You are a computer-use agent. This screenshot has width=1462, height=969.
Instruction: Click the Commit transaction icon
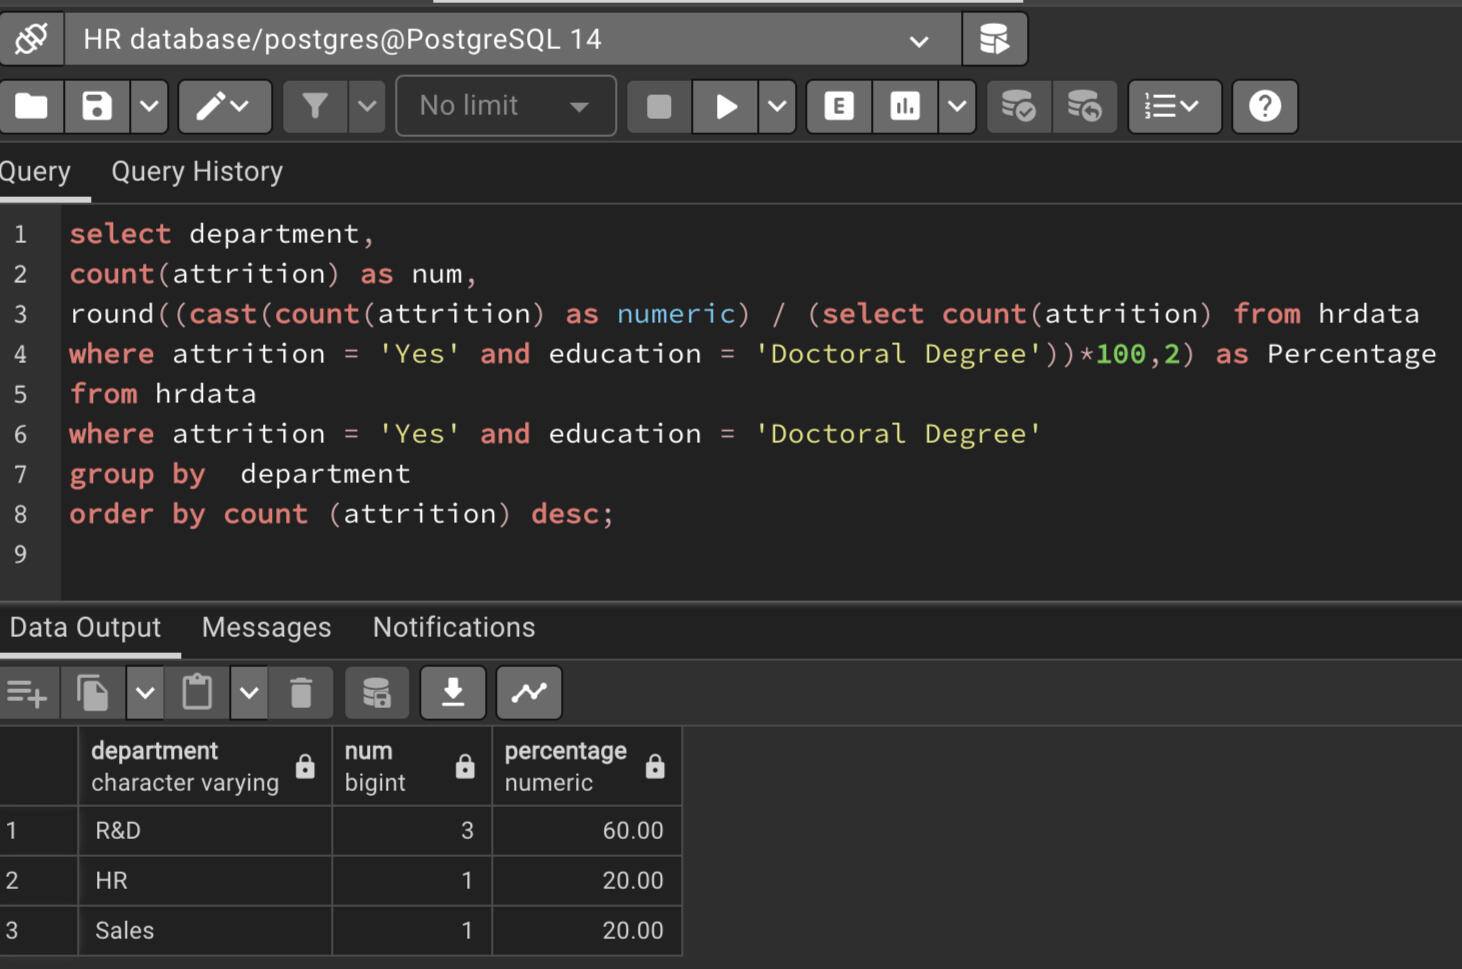pyautogui.click(x=1018, y=106)
